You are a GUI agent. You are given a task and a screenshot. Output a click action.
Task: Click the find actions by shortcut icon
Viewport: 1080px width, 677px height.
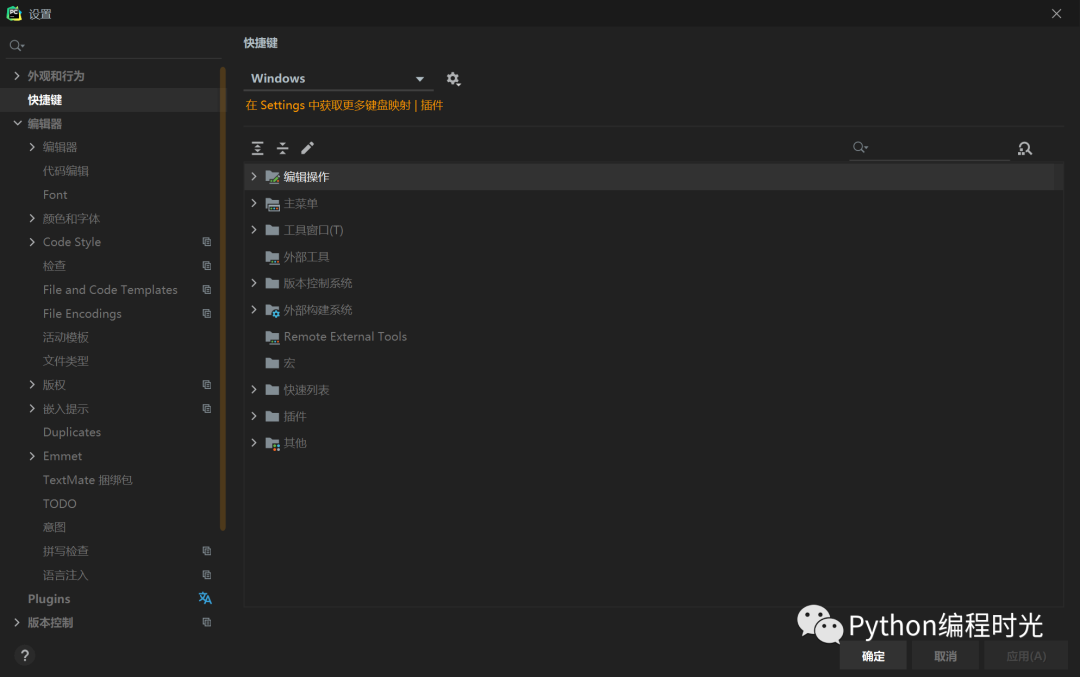(x=1024, y=148)
